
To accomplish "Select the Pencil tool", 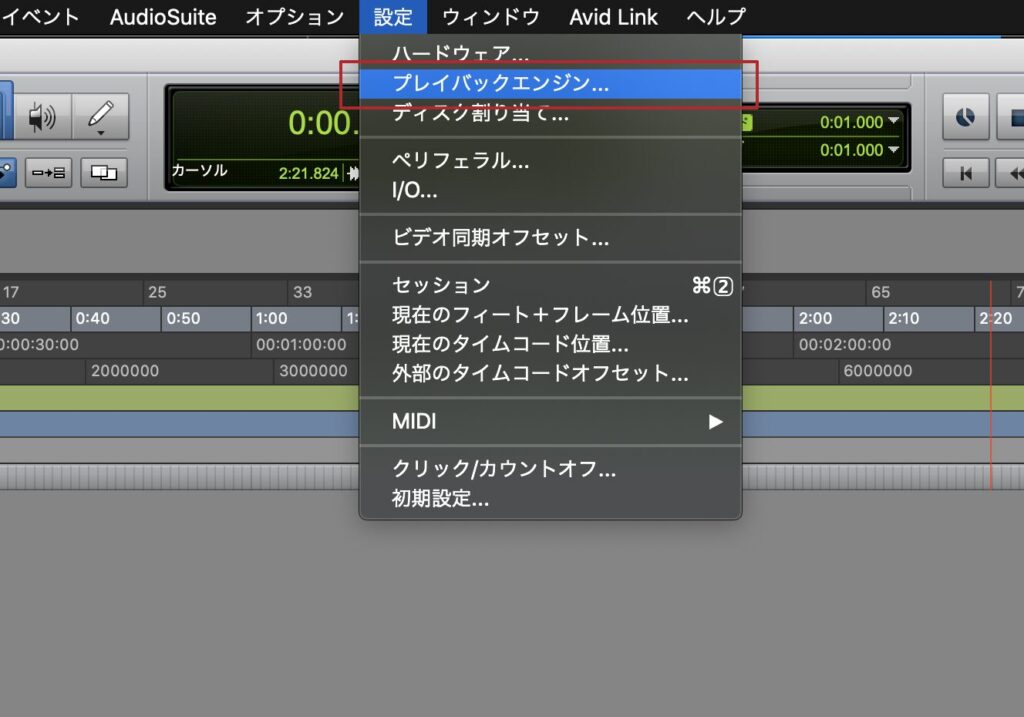I will (x=100, y=113).
